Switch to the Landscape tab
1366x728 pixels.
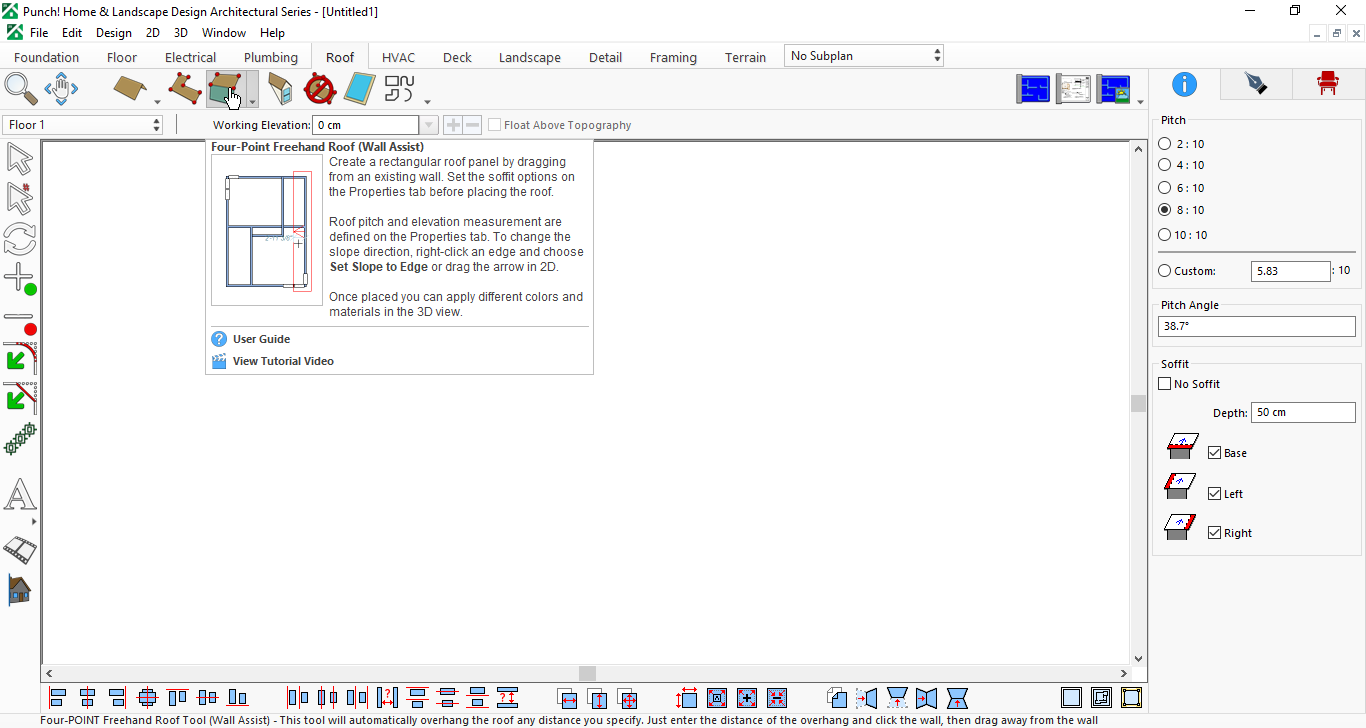click(x=530, y=57)
